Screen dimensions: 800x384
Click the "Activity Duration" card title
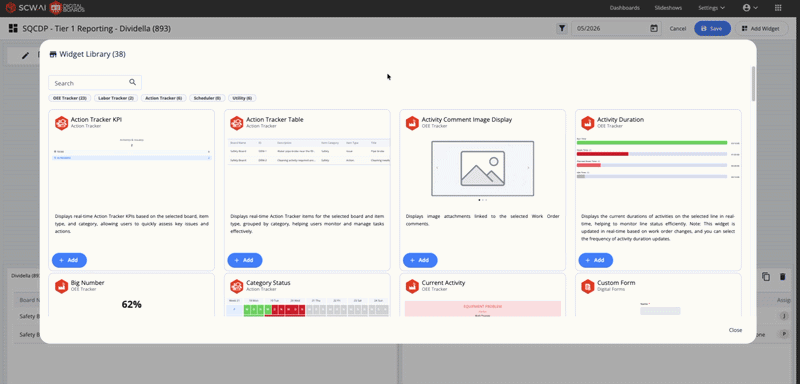click(620, 119)
